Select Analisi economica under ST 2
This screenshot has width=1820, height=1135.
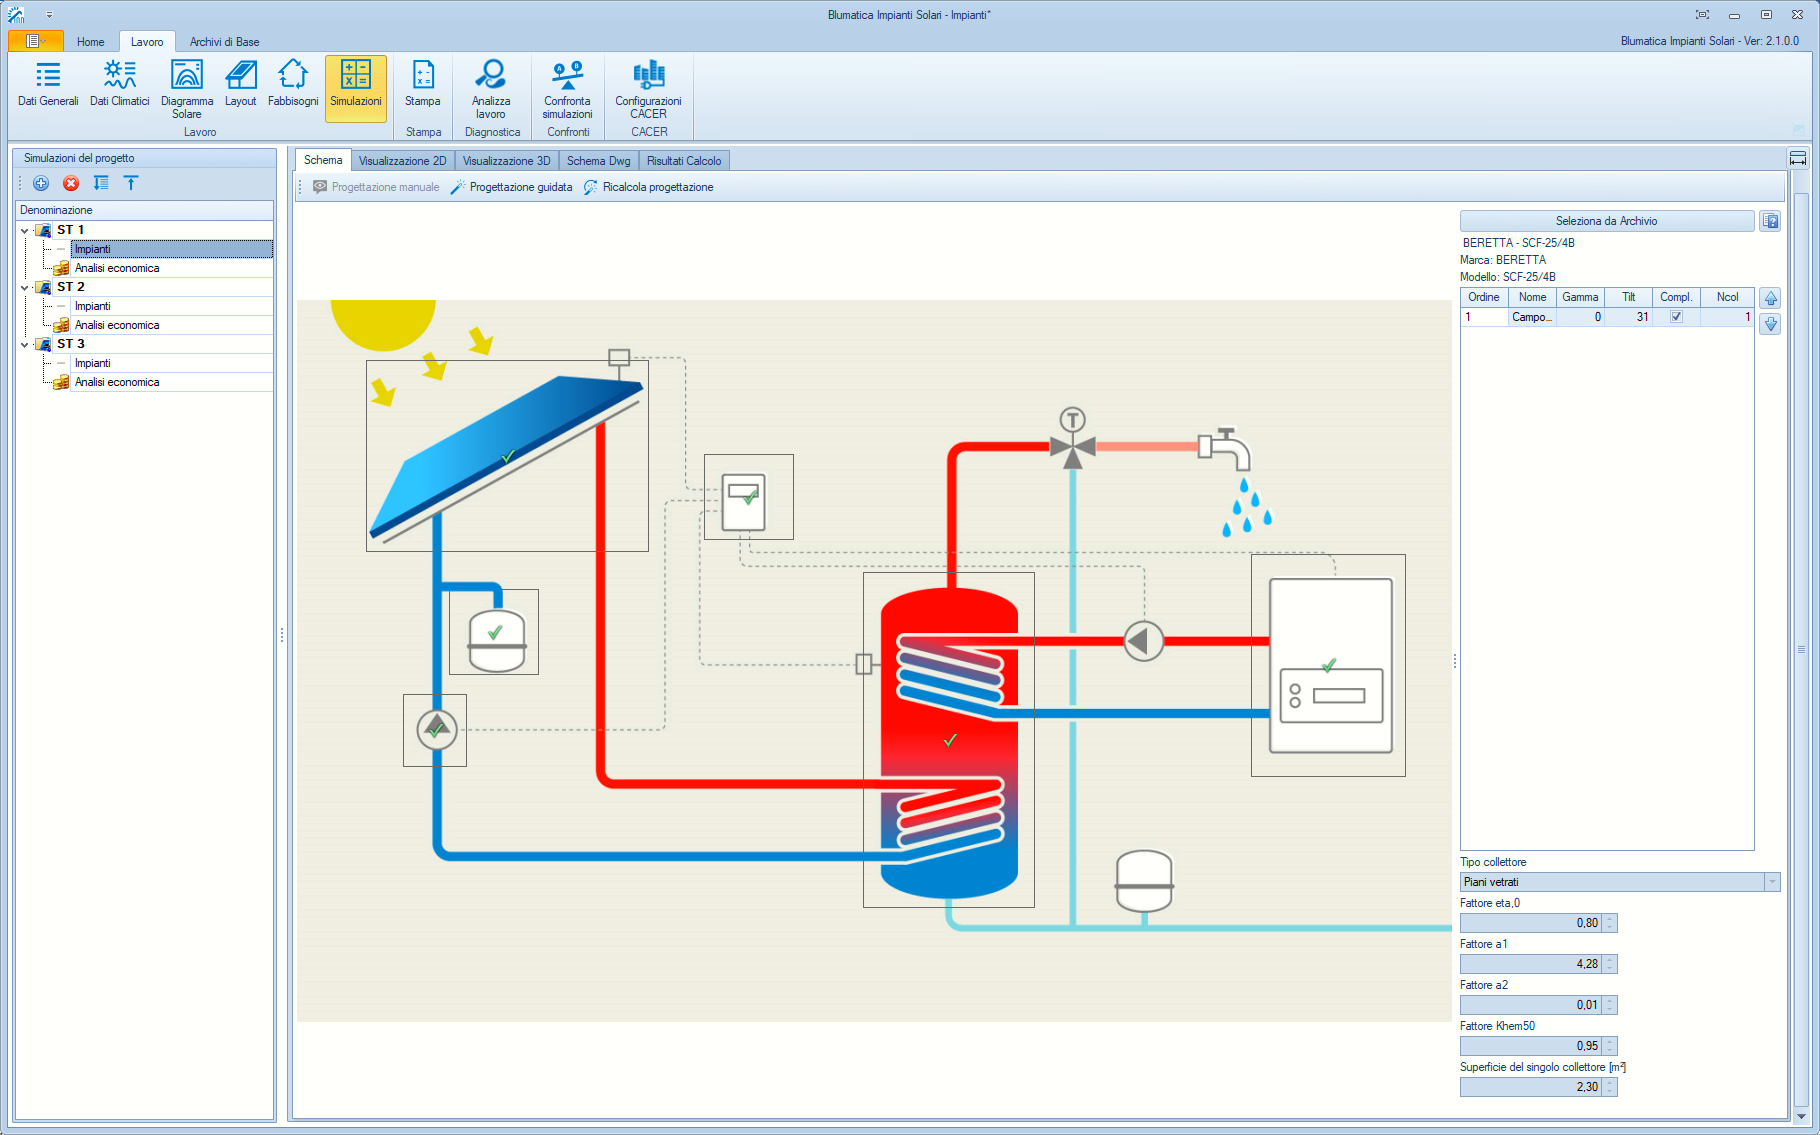pos(117,325)
